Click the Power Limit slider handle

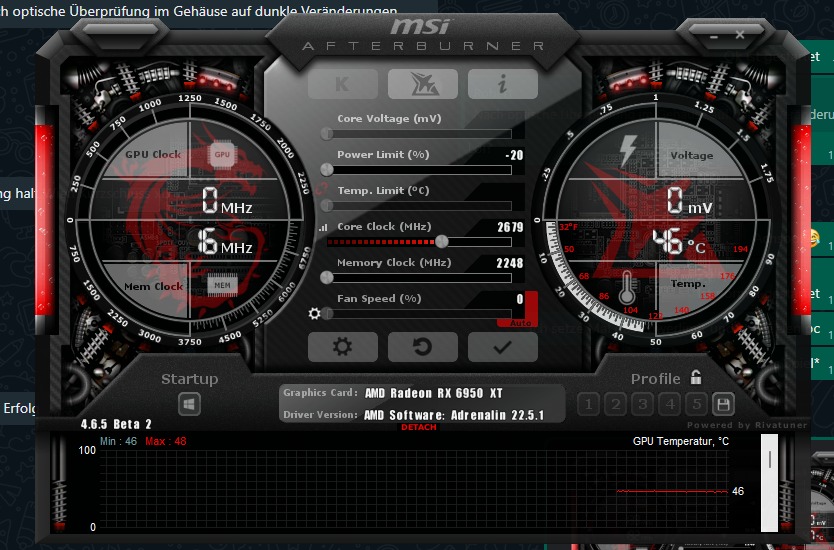tap(327, 170)
